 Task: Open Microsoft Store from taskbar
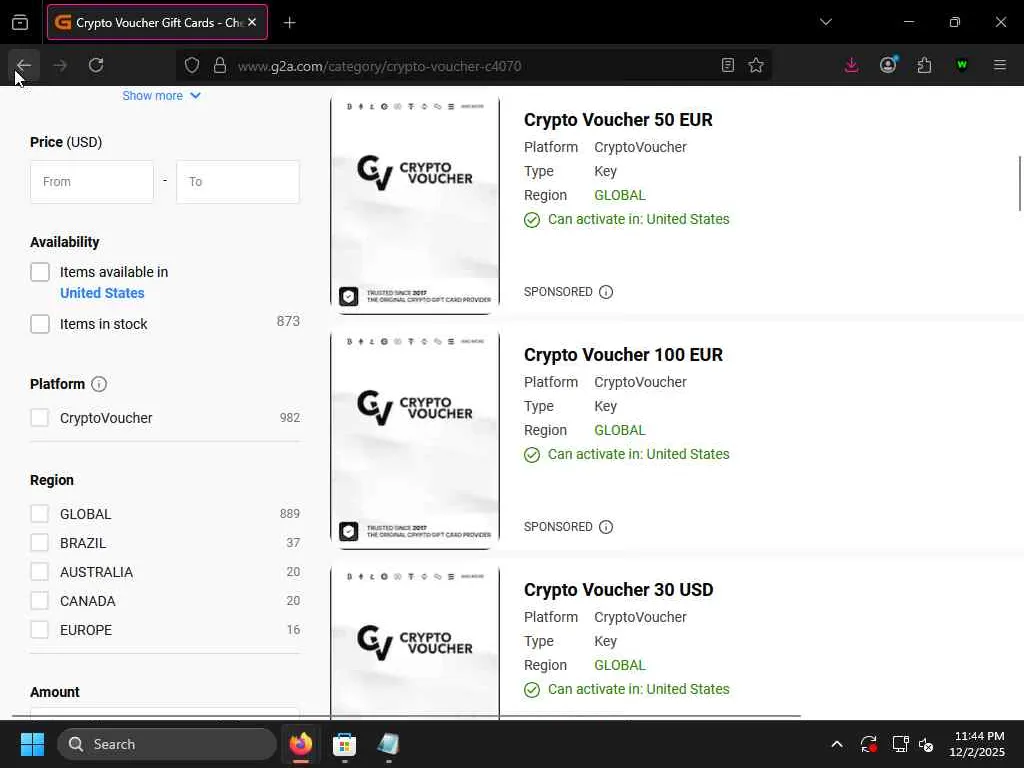[x=344, y=744]
